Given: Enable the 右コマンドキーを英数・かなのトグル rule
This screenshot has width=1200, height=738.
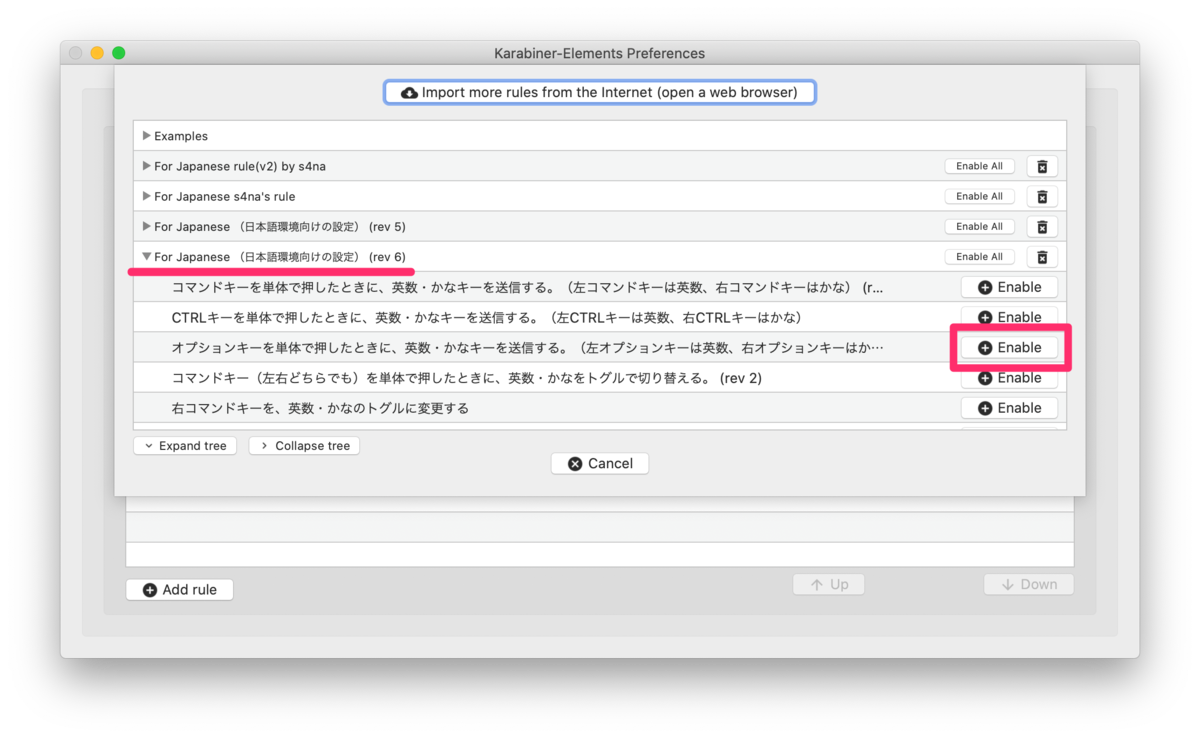Looking at the screenshot, I should (x=1009, y=408).
